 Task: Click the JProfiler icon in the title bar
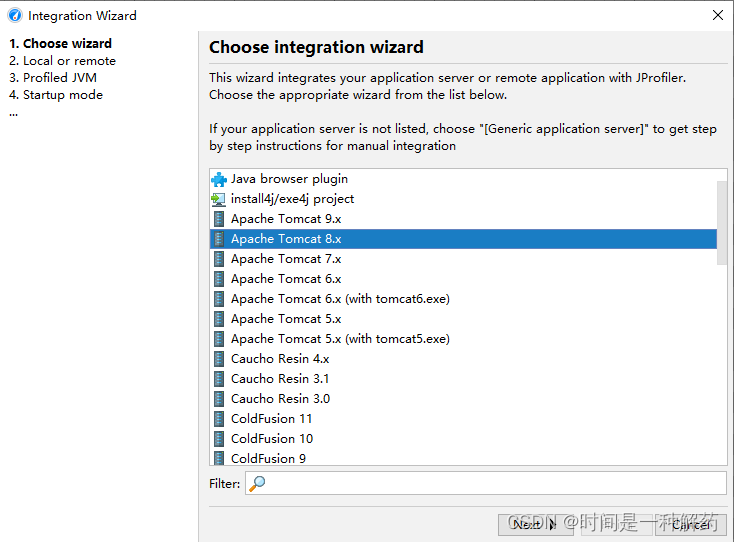click(15, 15)
